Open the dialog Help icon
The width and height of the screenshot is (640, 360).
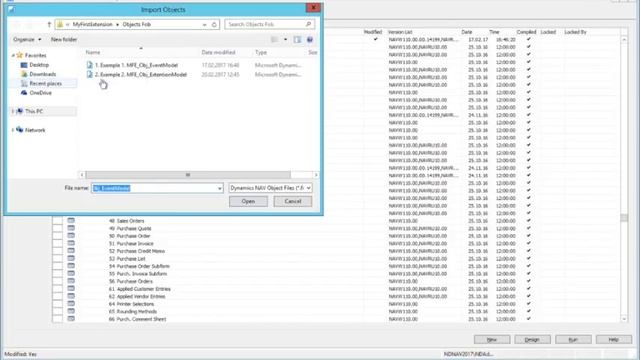point(310,40)
